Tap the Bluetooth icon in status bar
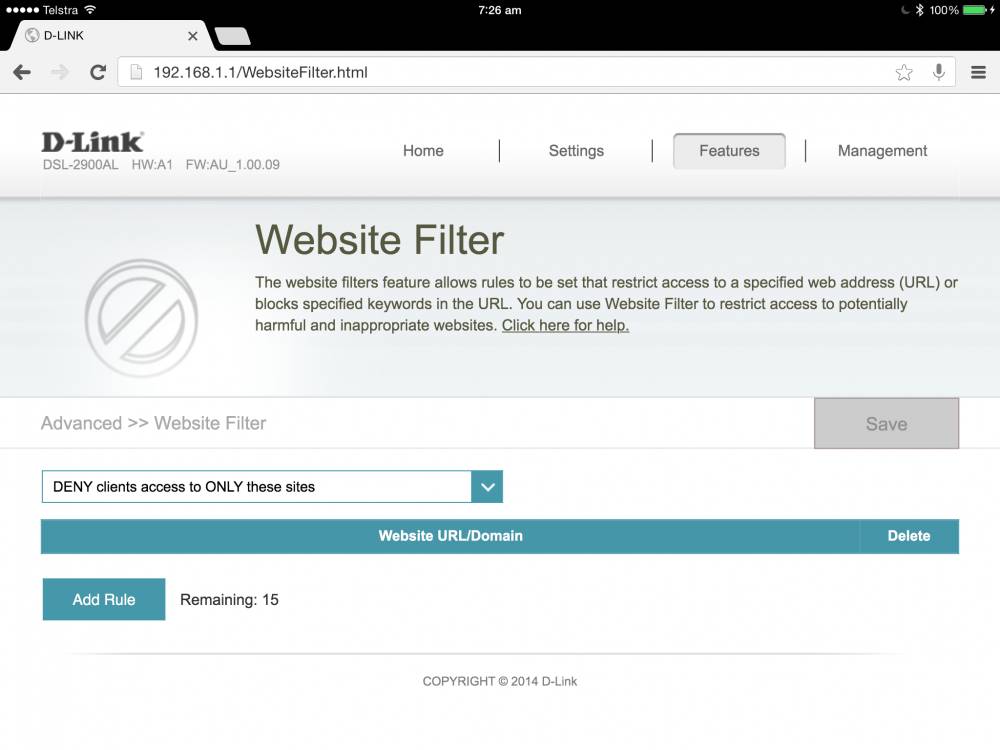The image size is (1000, 750). 919,10
